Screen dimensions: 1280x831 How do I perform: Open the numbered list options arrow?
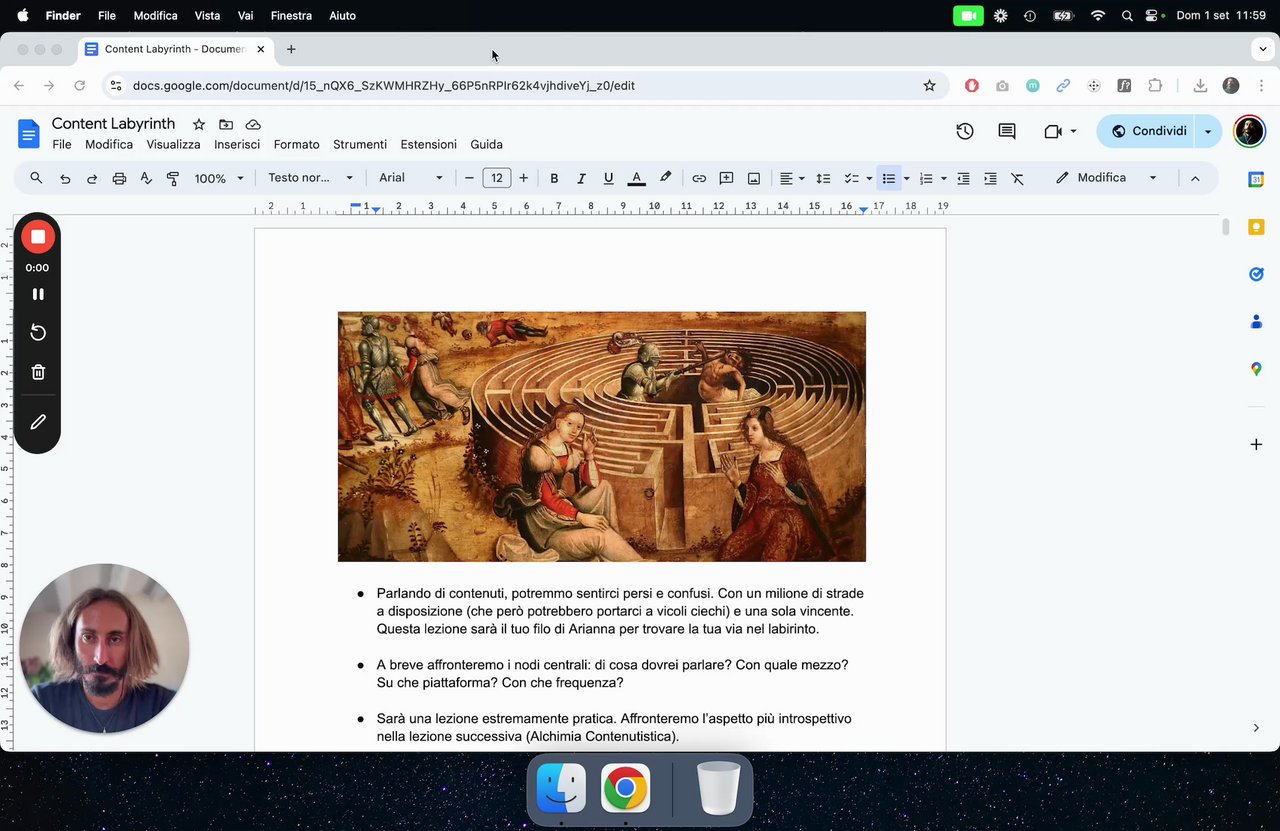pos(944,178)
